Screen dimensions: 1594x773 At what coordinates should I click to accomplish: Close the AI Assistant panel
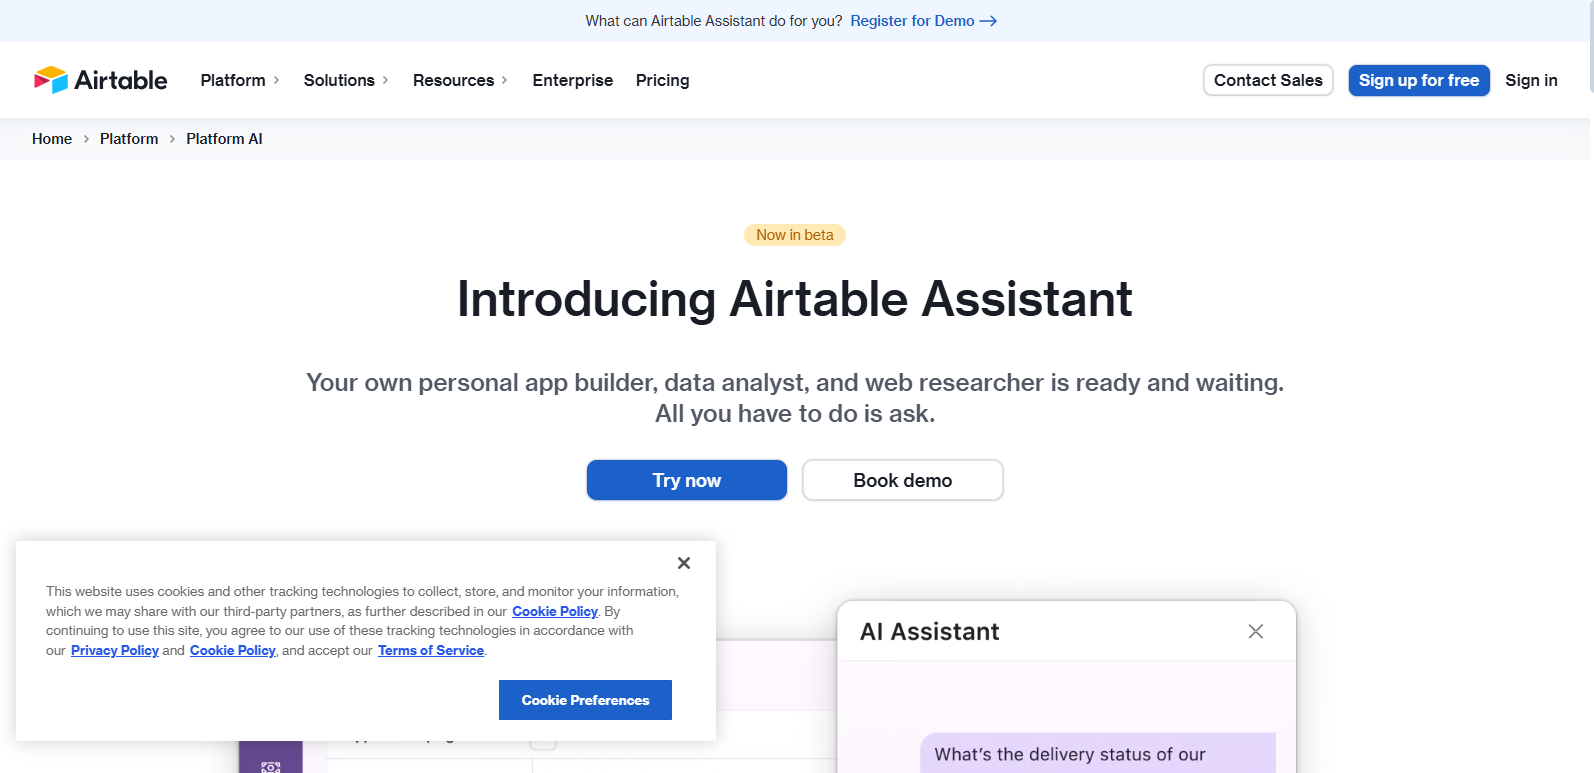coord(1256,631)
